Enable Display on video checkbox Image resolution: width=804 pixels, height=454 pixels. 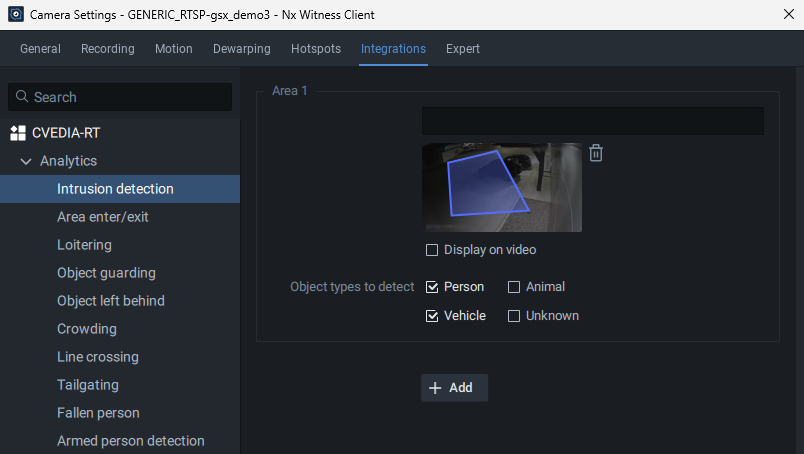pos(432,250)
